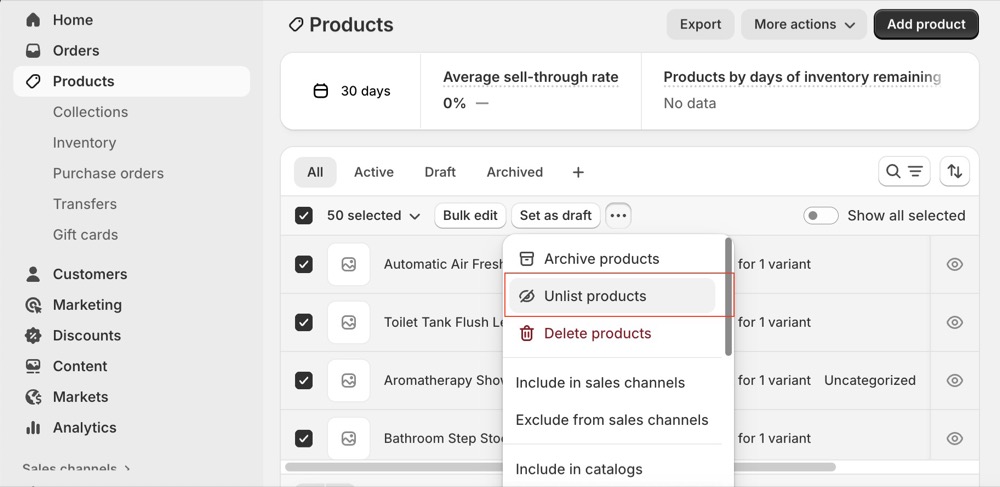
Task: Click the eye preview icon for Bathroom Step Stool
Action: [955, 438]
